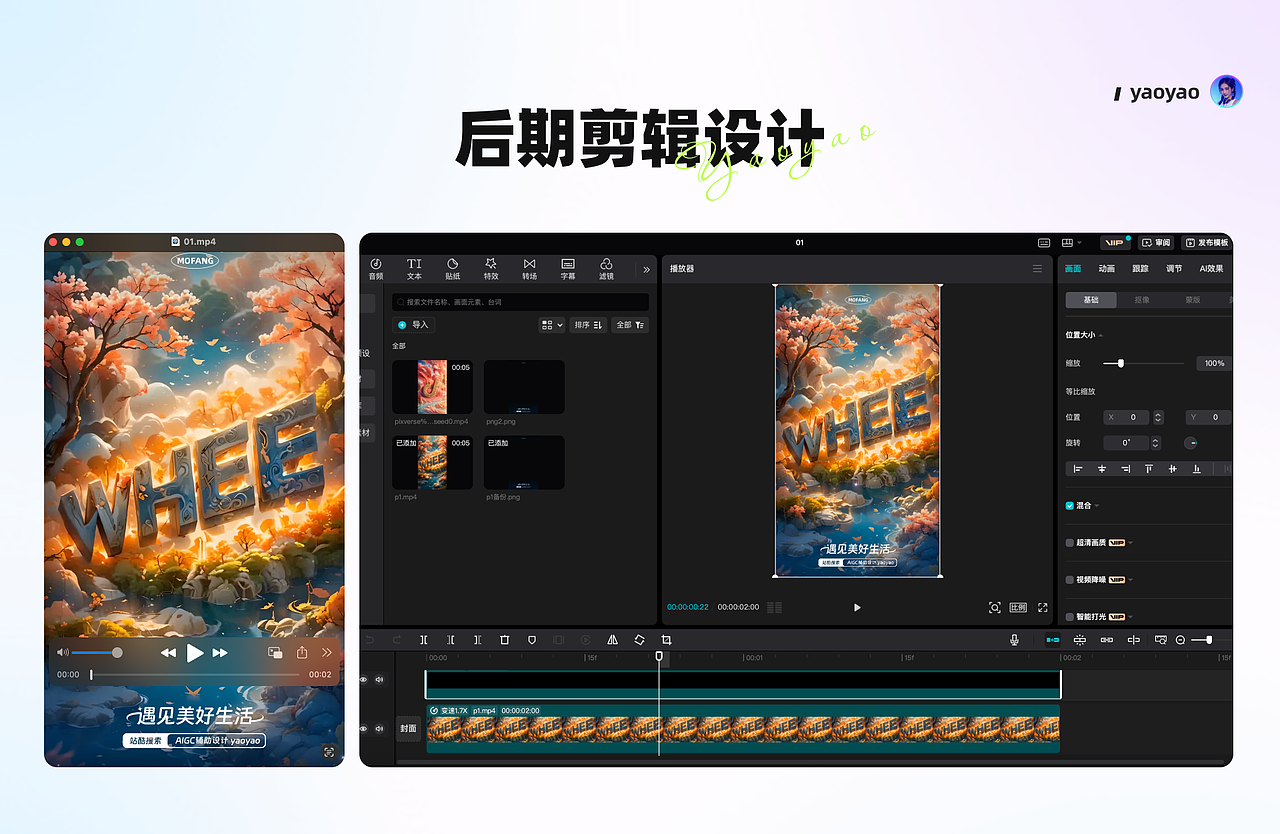The image size is (1280, 834).
Task: Delete the selected clip with trash icon
Action: (x=504, y=640)
